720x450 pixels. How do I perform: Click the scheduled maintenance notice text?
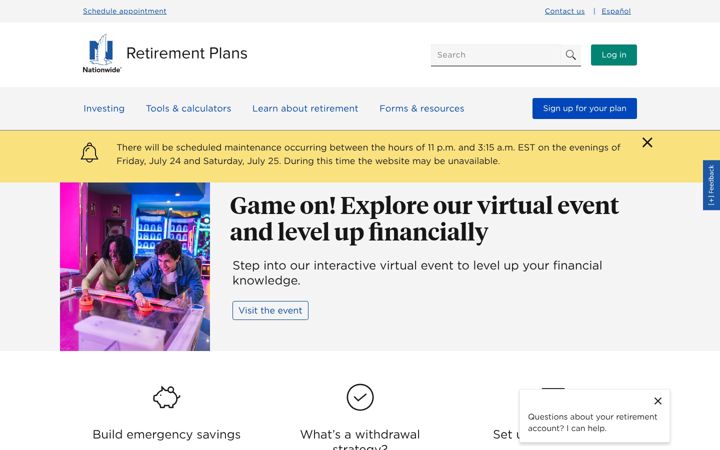(368, 154)
